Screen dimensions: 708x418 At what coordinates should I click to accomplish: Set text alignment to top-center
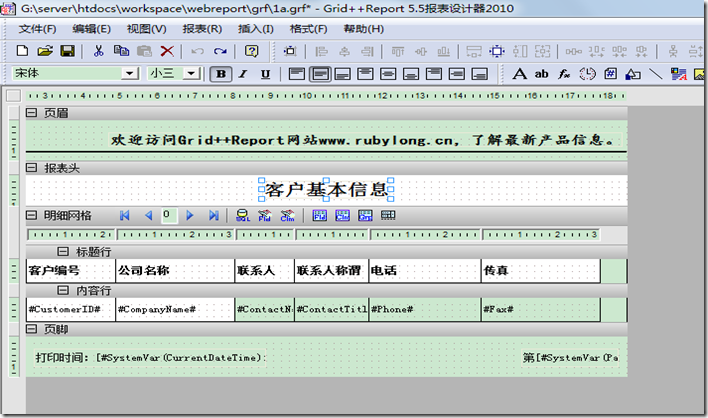coord(365,74)
